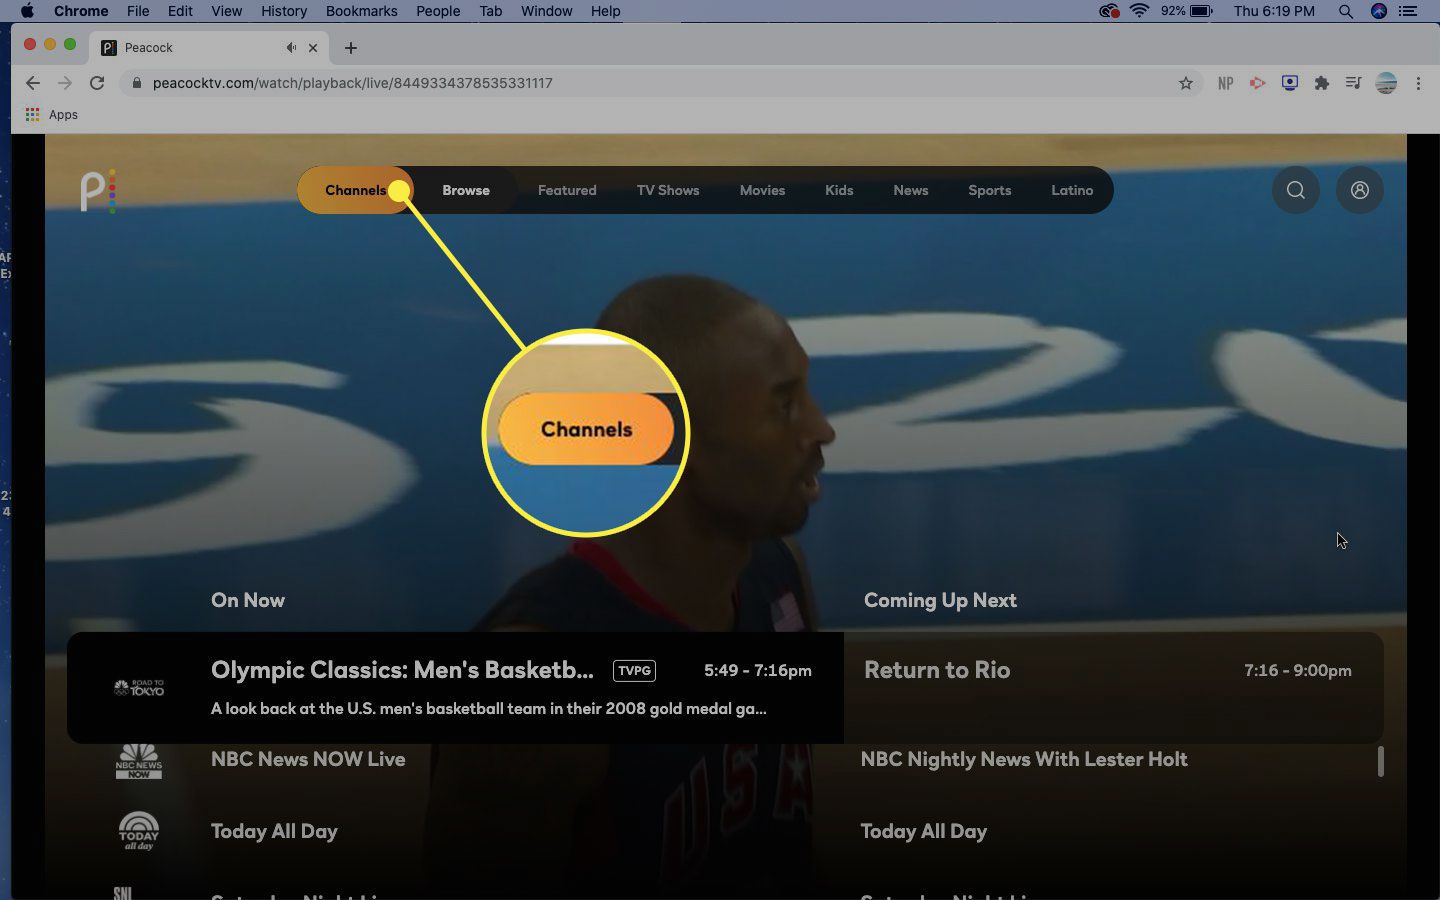Image resolution: width=1440 pixels, height=900 pixels.
Task: Click the media control playlist icon
Action: [x=1353, y=83]
